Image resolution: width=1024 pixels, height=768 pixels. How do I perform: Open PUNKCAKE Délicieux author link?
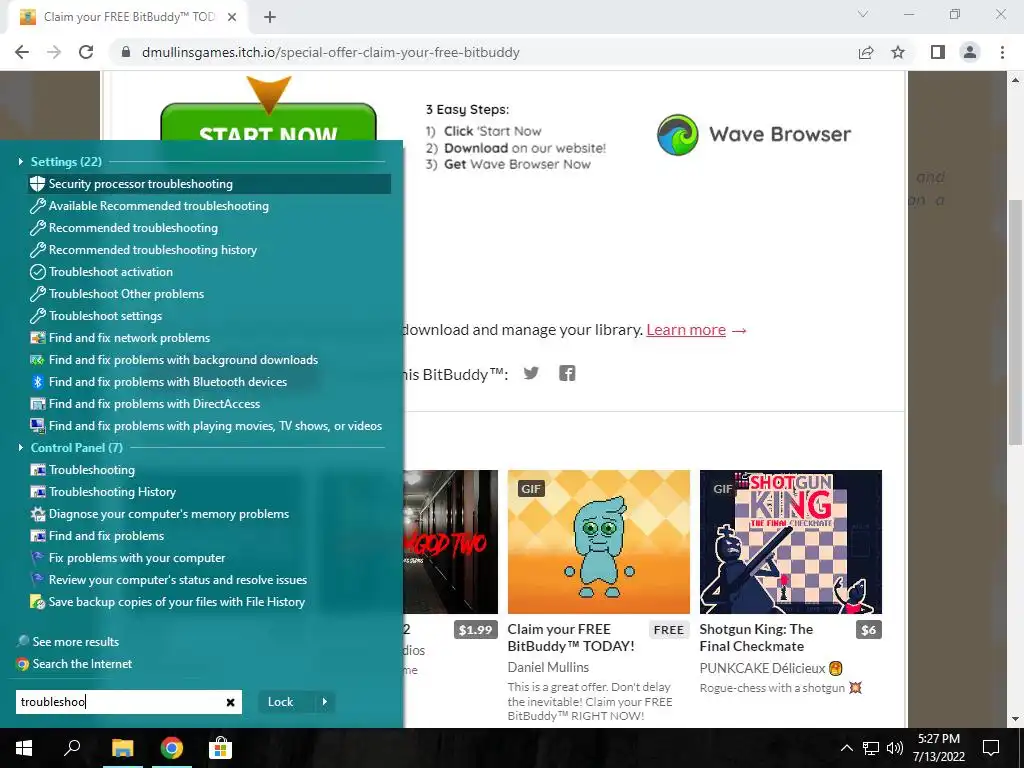(x=762, y=668)
